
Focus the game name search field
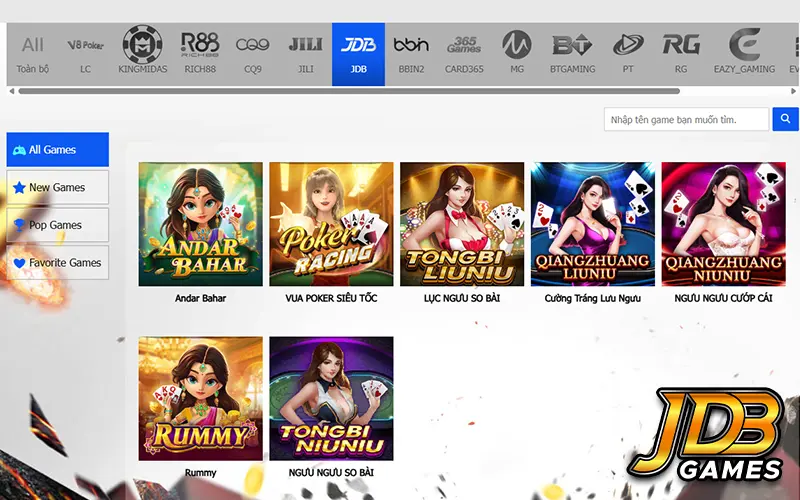pyautogui.click(x=686, y=119)
